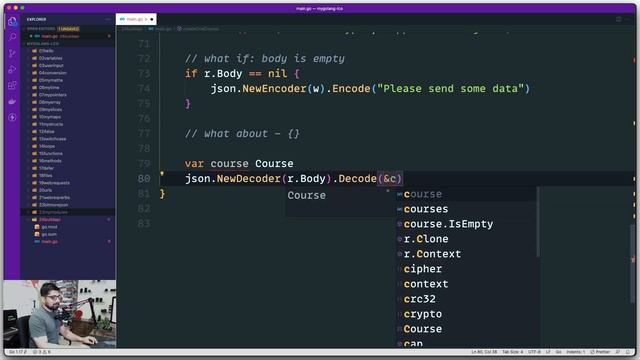
Task: Click the 'var course Course' line
Action: (239, 164)
